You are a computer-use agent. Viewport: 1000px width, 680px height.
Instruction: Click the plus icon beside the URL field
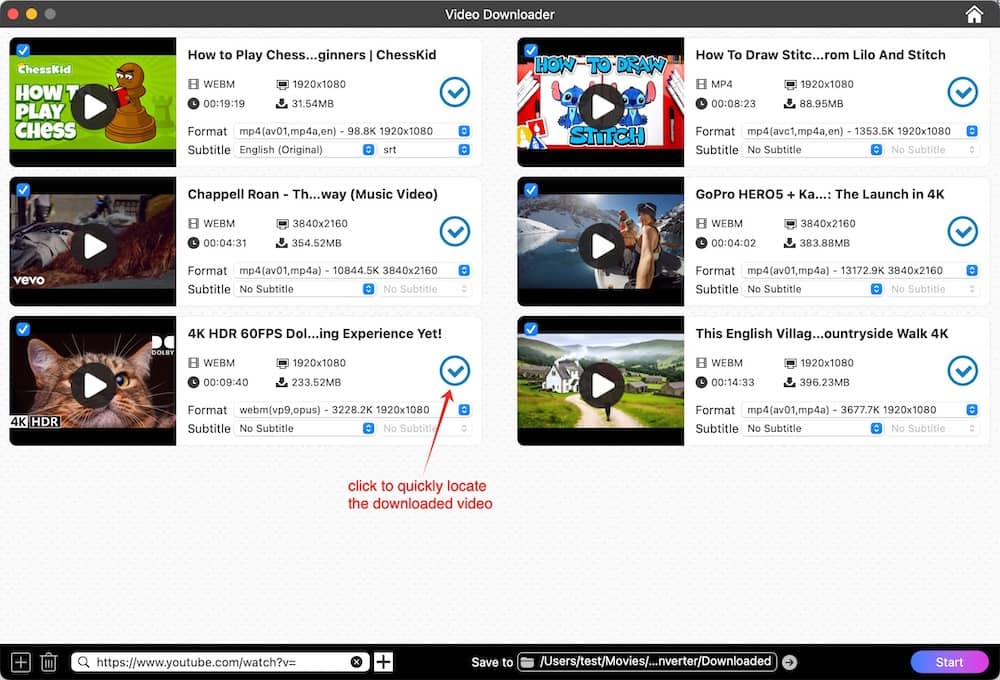(x=385, y=661)
